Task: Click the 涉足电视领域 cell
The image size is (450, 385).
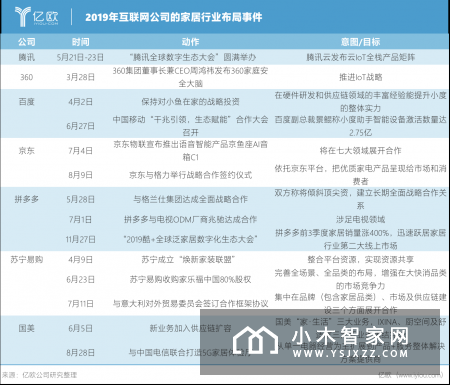Action: click(x=360, y=219)
